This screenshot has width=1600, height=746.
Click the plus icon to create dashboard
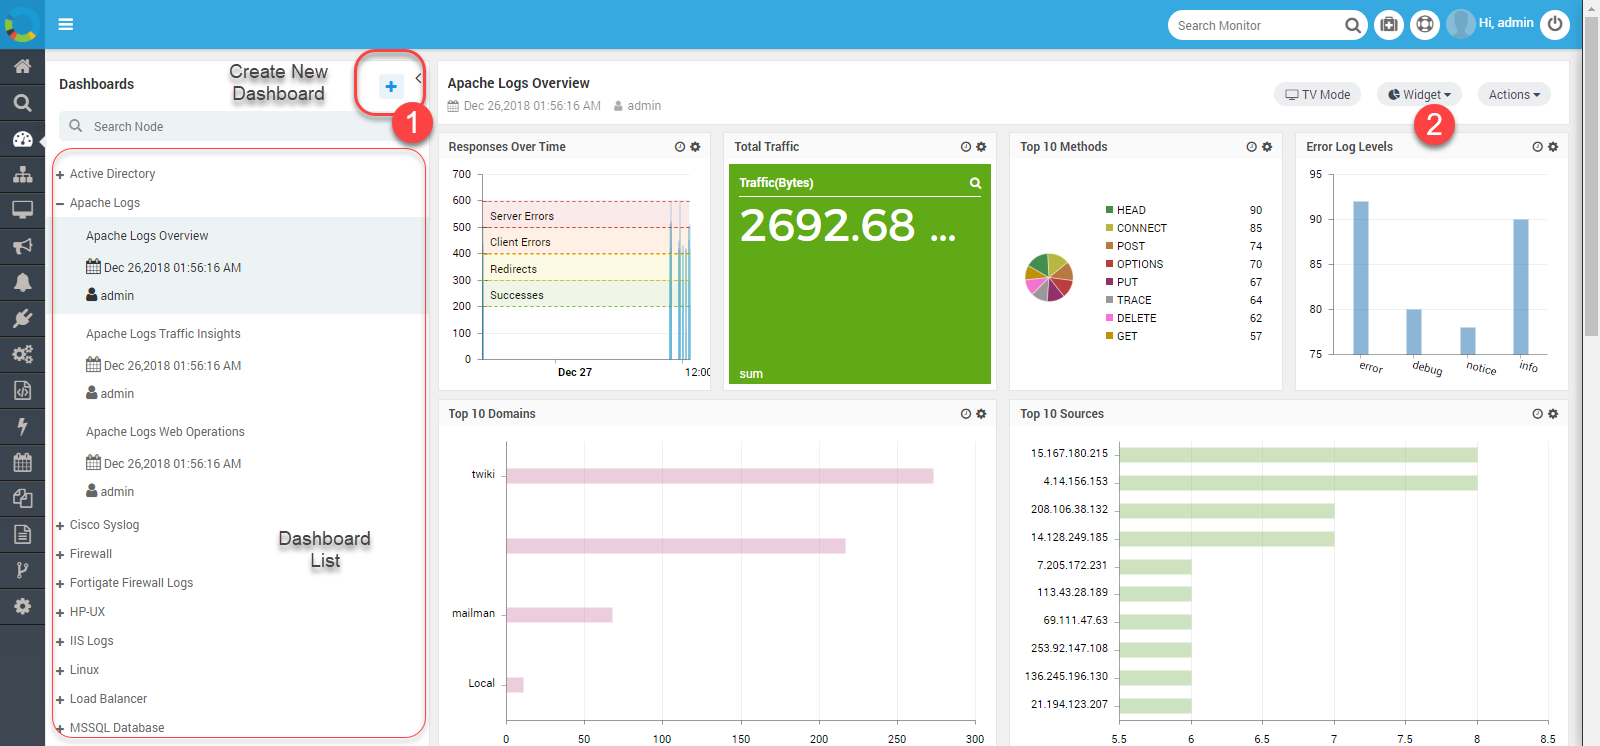(x=391, y=86)
